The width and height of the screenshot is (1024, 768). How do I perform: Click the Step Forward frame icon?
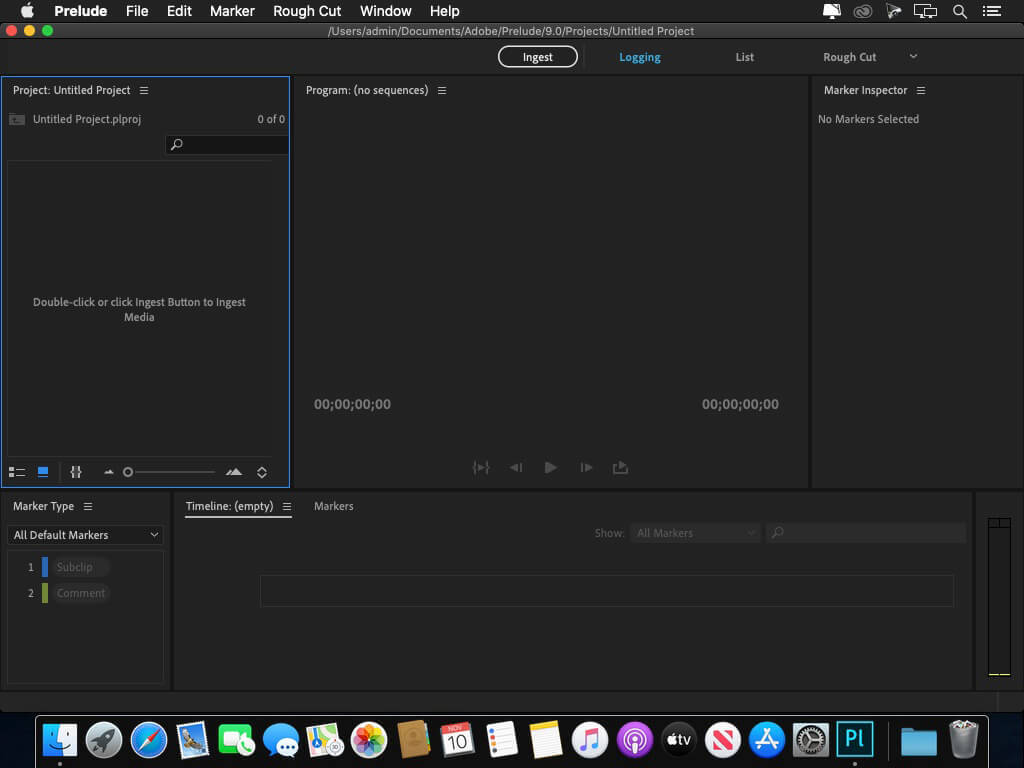click(586, 467)
